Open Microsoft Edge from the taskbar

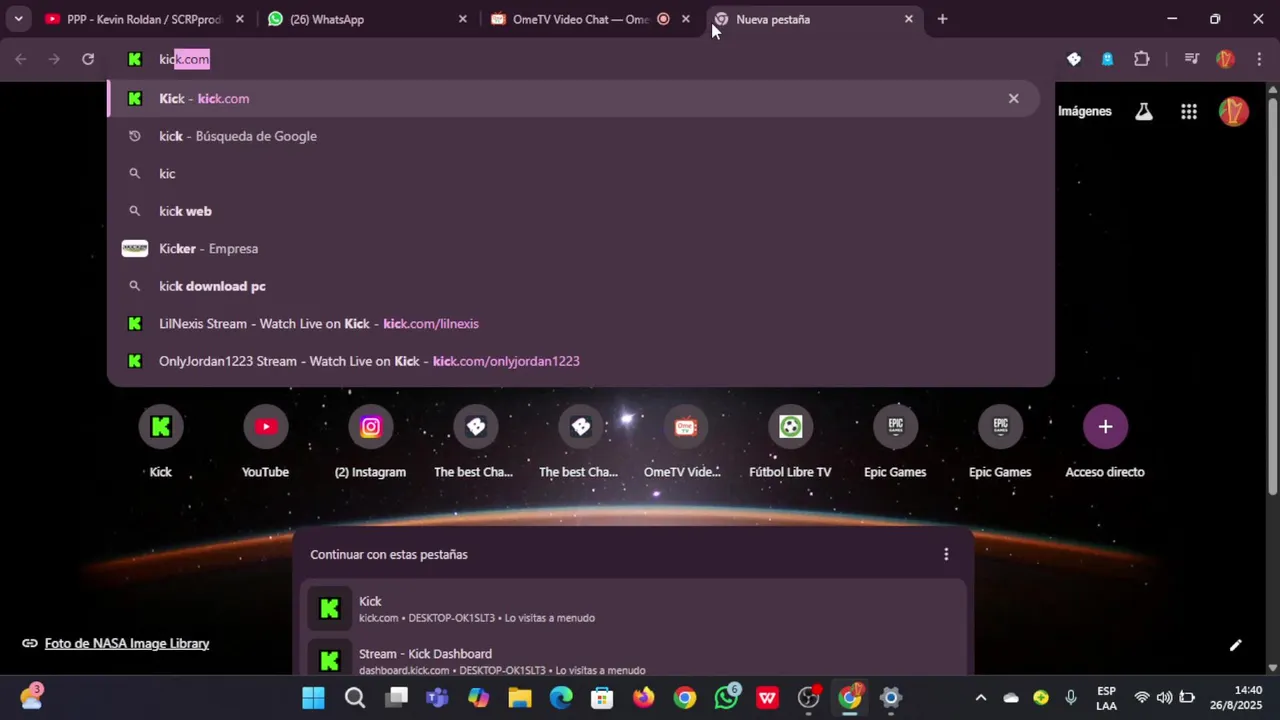561,697
